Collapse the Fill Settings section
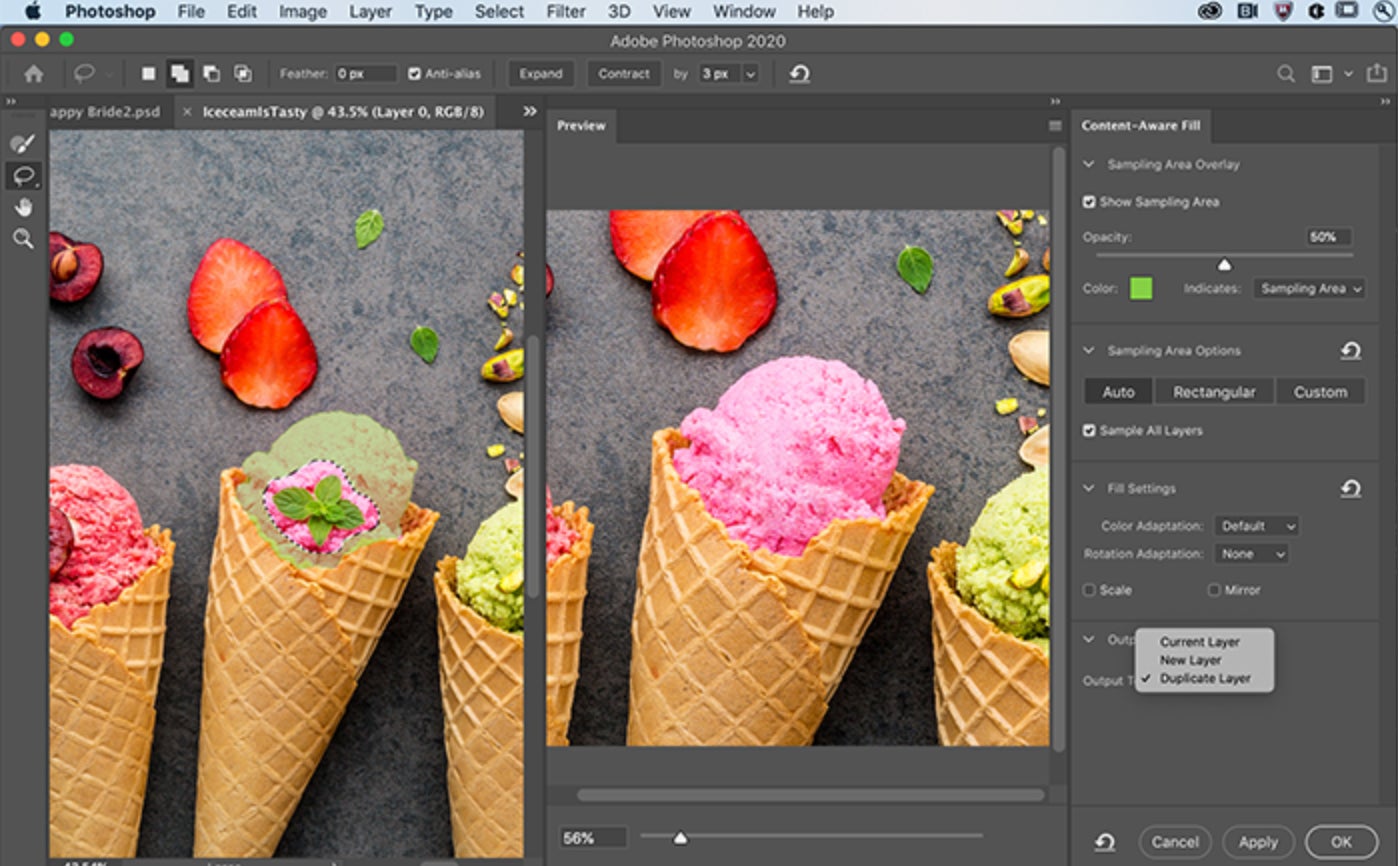Image resolution: width=1398 pixels, height=866 pixels. click(x=1089, y=489)
